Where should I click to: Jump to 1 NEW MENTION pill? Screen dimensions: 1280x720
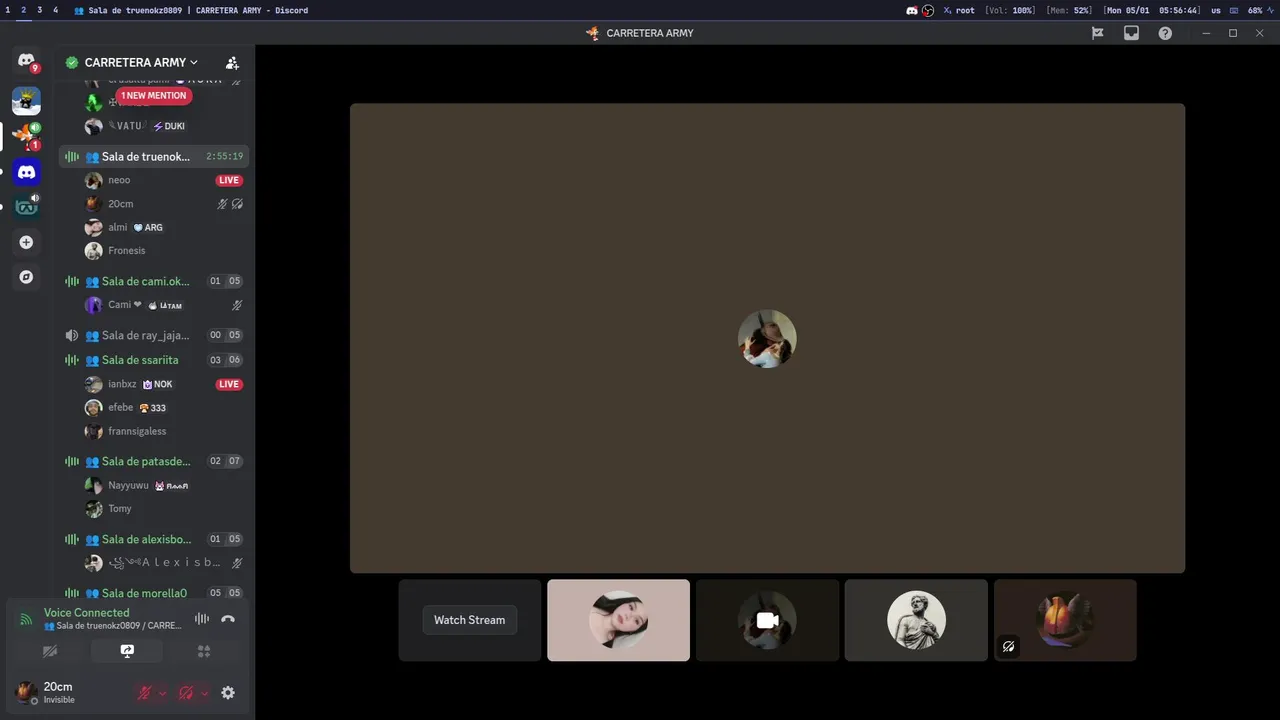pyautogui.click(x=154, y=96)
